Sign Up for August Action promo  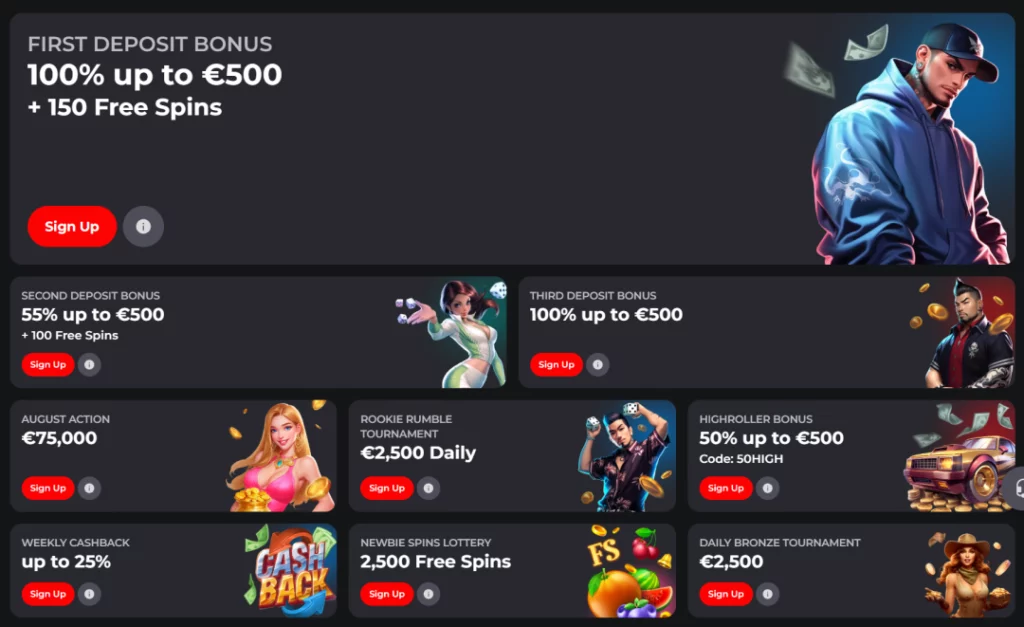pyautogui.click(x=48, y=488)
